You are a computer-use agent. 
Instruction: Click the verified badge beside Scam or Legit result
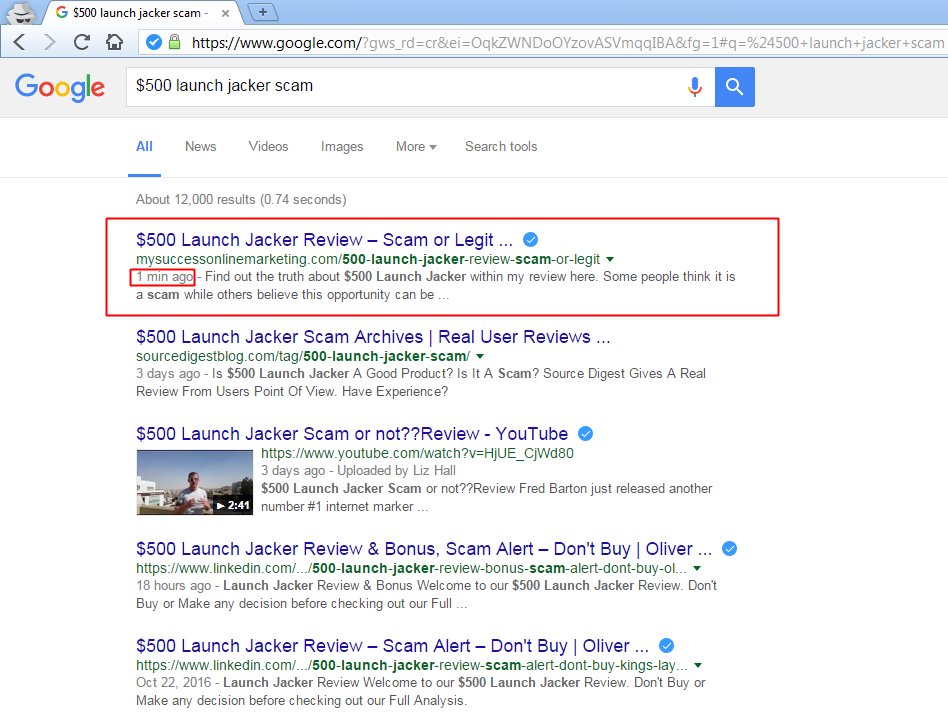(530, 240)
